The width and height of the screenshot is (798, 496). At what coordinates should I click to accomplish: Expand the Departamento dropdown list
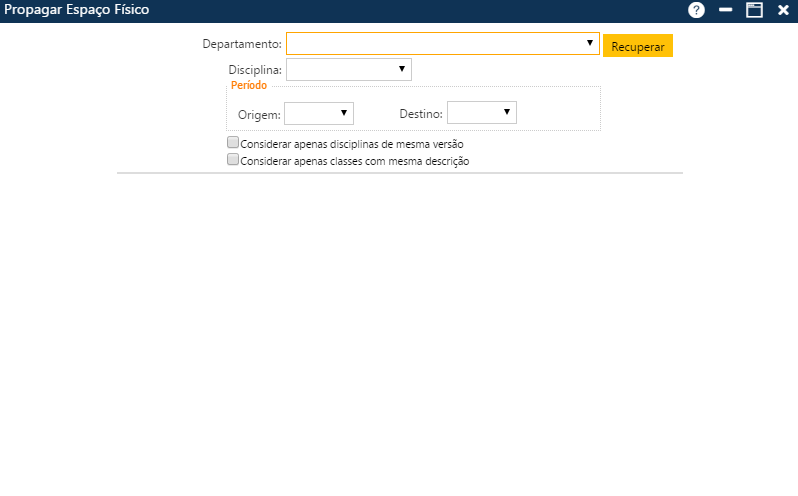coord(442,44)
